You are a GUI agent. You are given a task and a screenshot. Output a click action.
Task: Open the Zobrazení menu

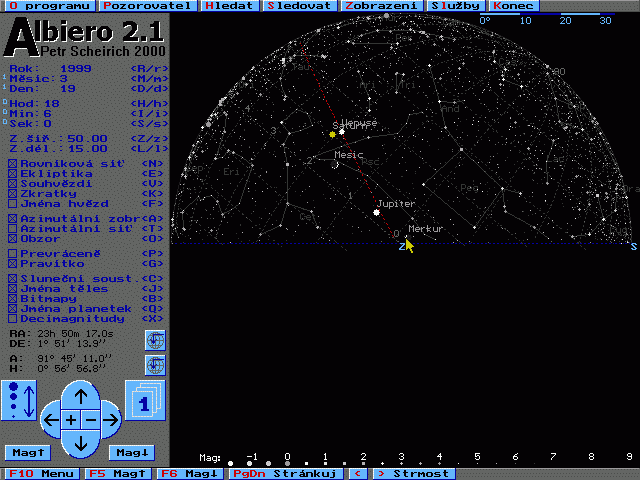click(381, 5)
